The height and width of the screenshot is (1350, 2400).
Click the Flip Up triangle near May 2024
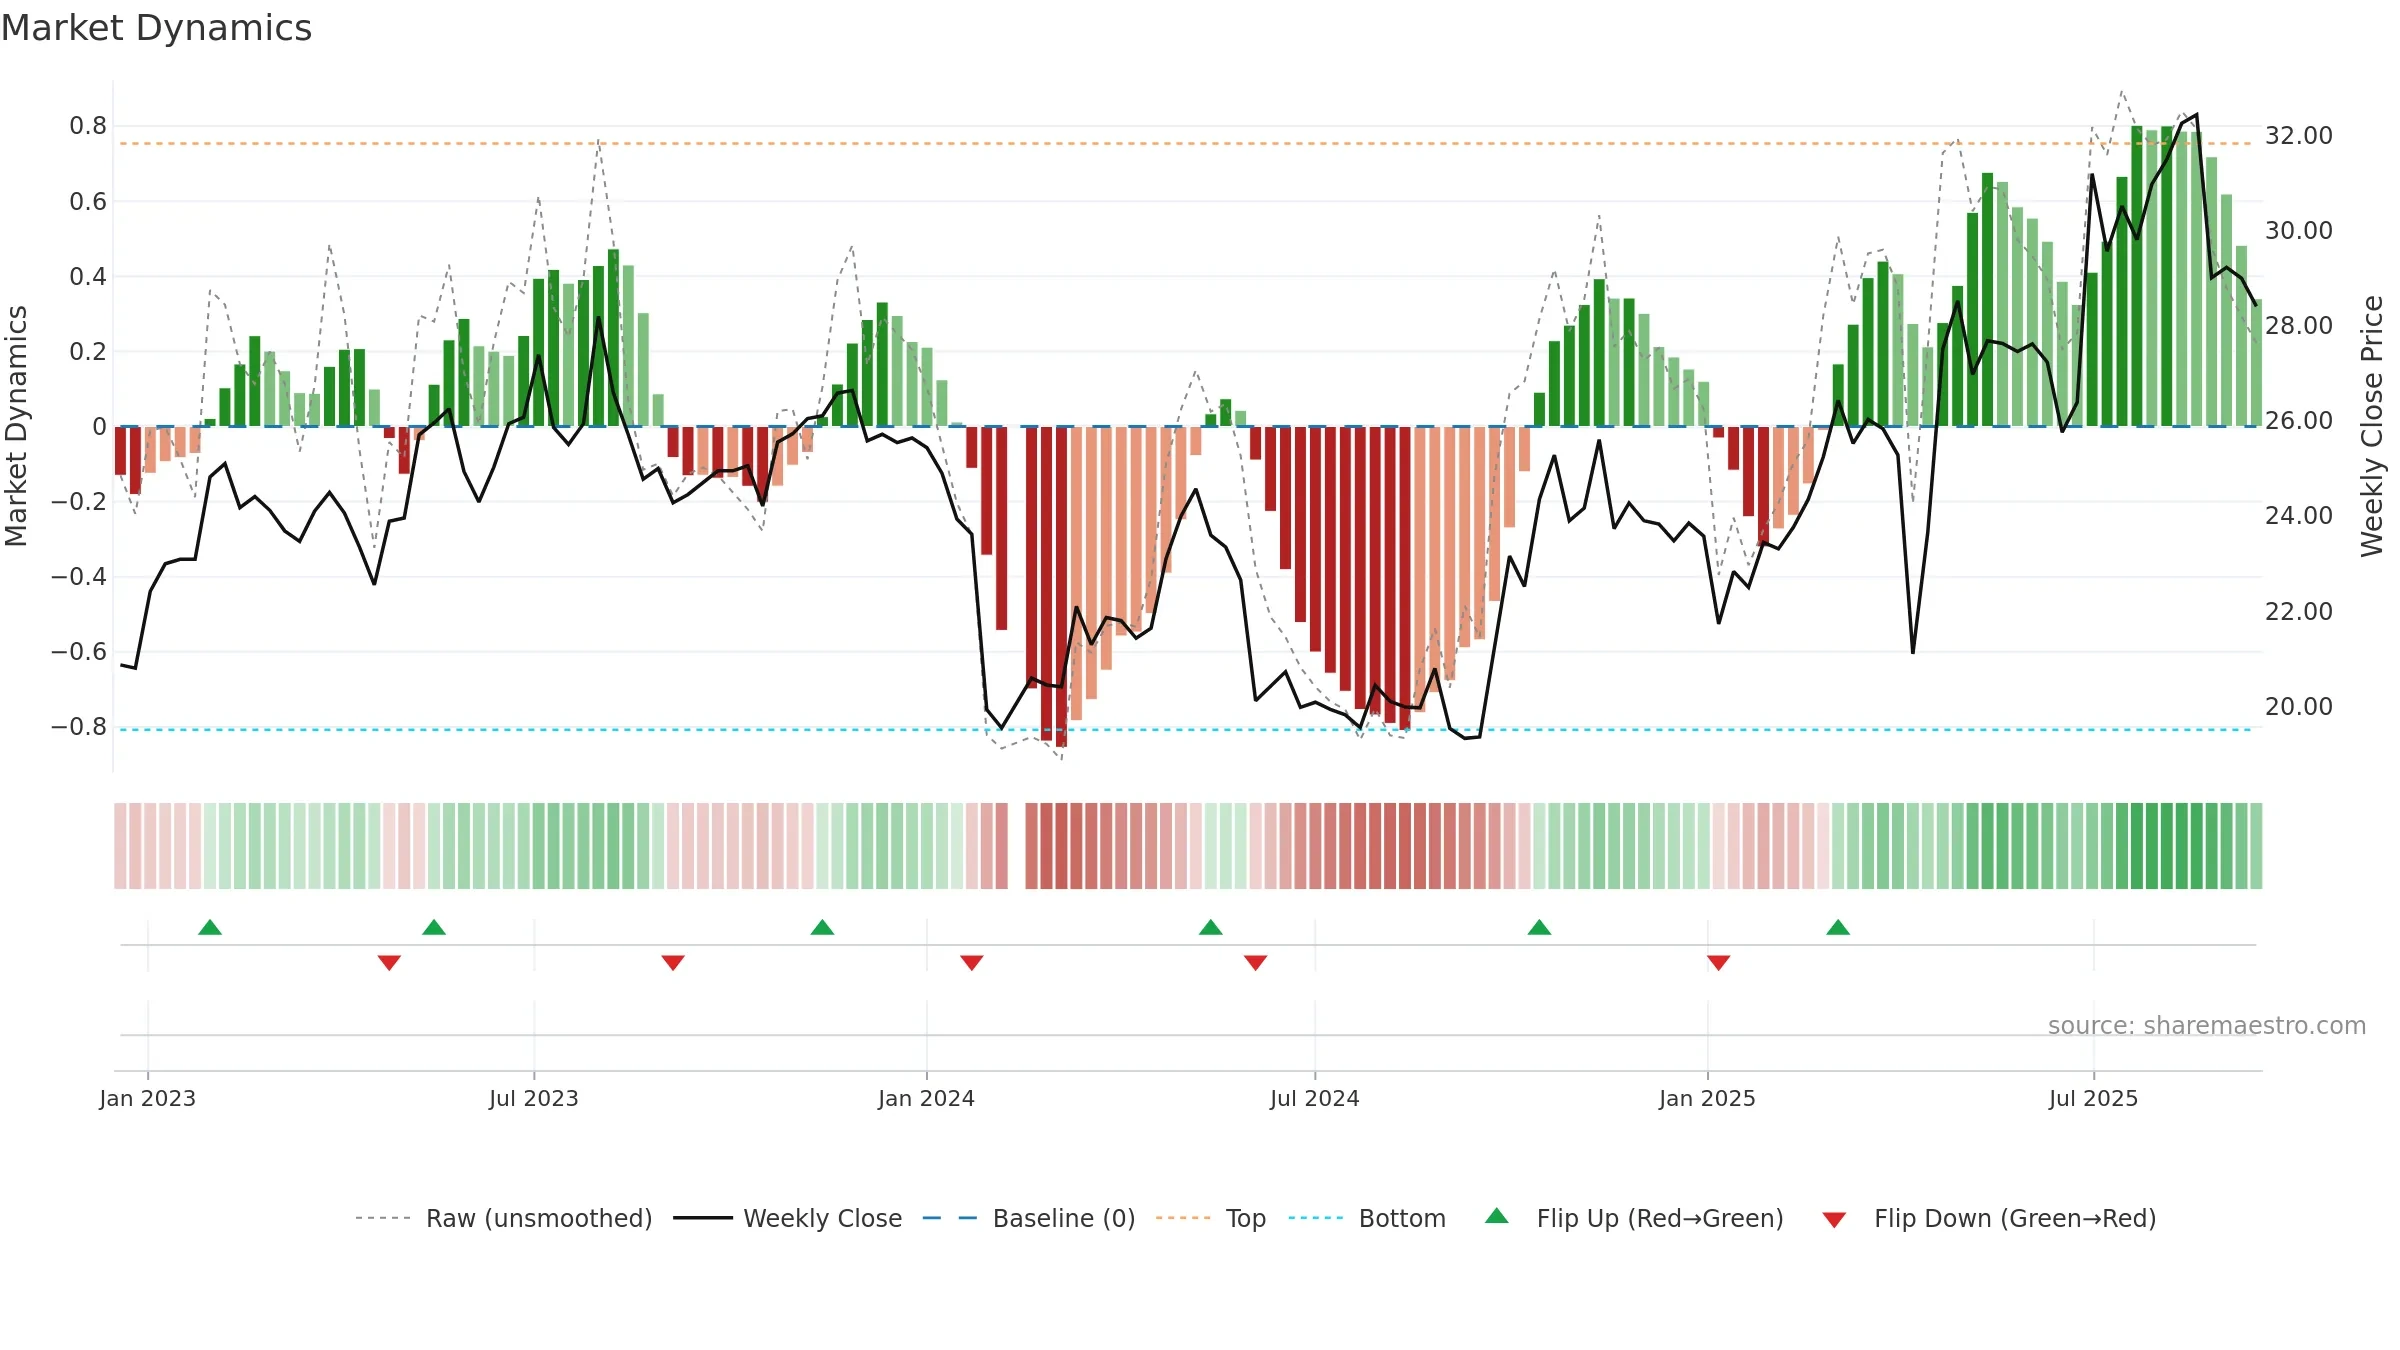(1211, 927)
